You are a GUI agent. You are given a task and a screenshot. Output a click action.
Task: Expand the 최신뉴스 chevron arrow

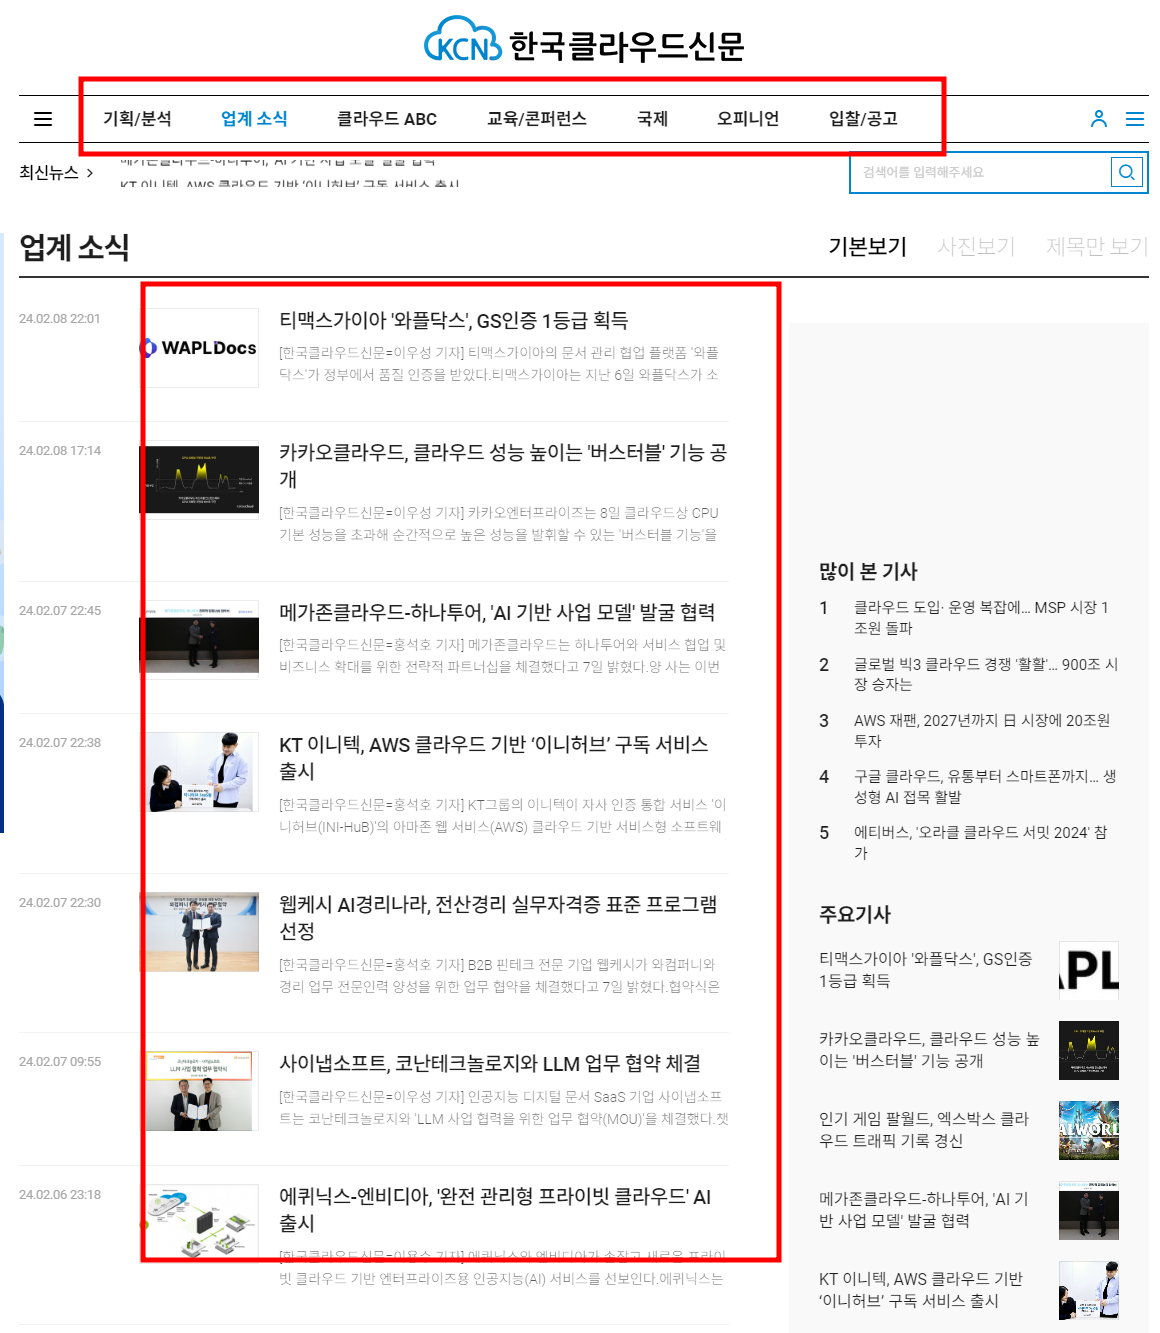(90, 173)
